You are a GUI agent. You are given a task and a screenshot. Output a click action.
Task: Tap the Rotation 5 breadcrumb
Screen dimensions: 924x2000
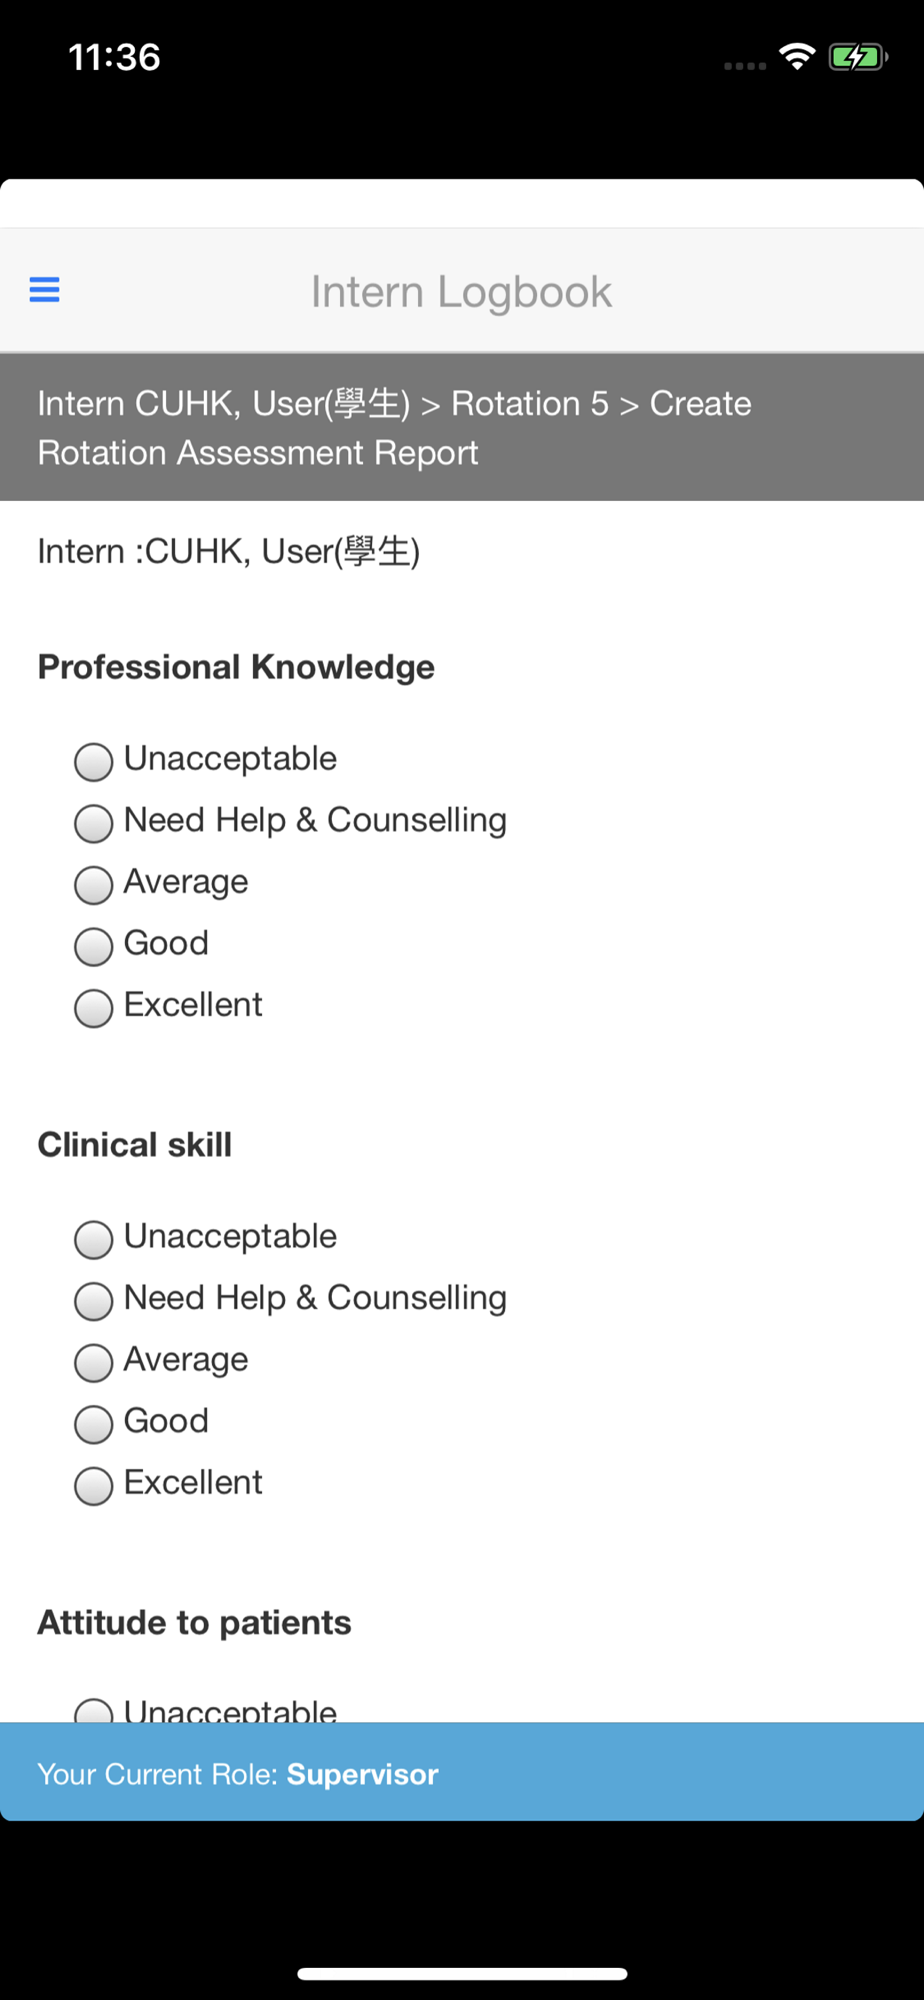pos(530,404)
